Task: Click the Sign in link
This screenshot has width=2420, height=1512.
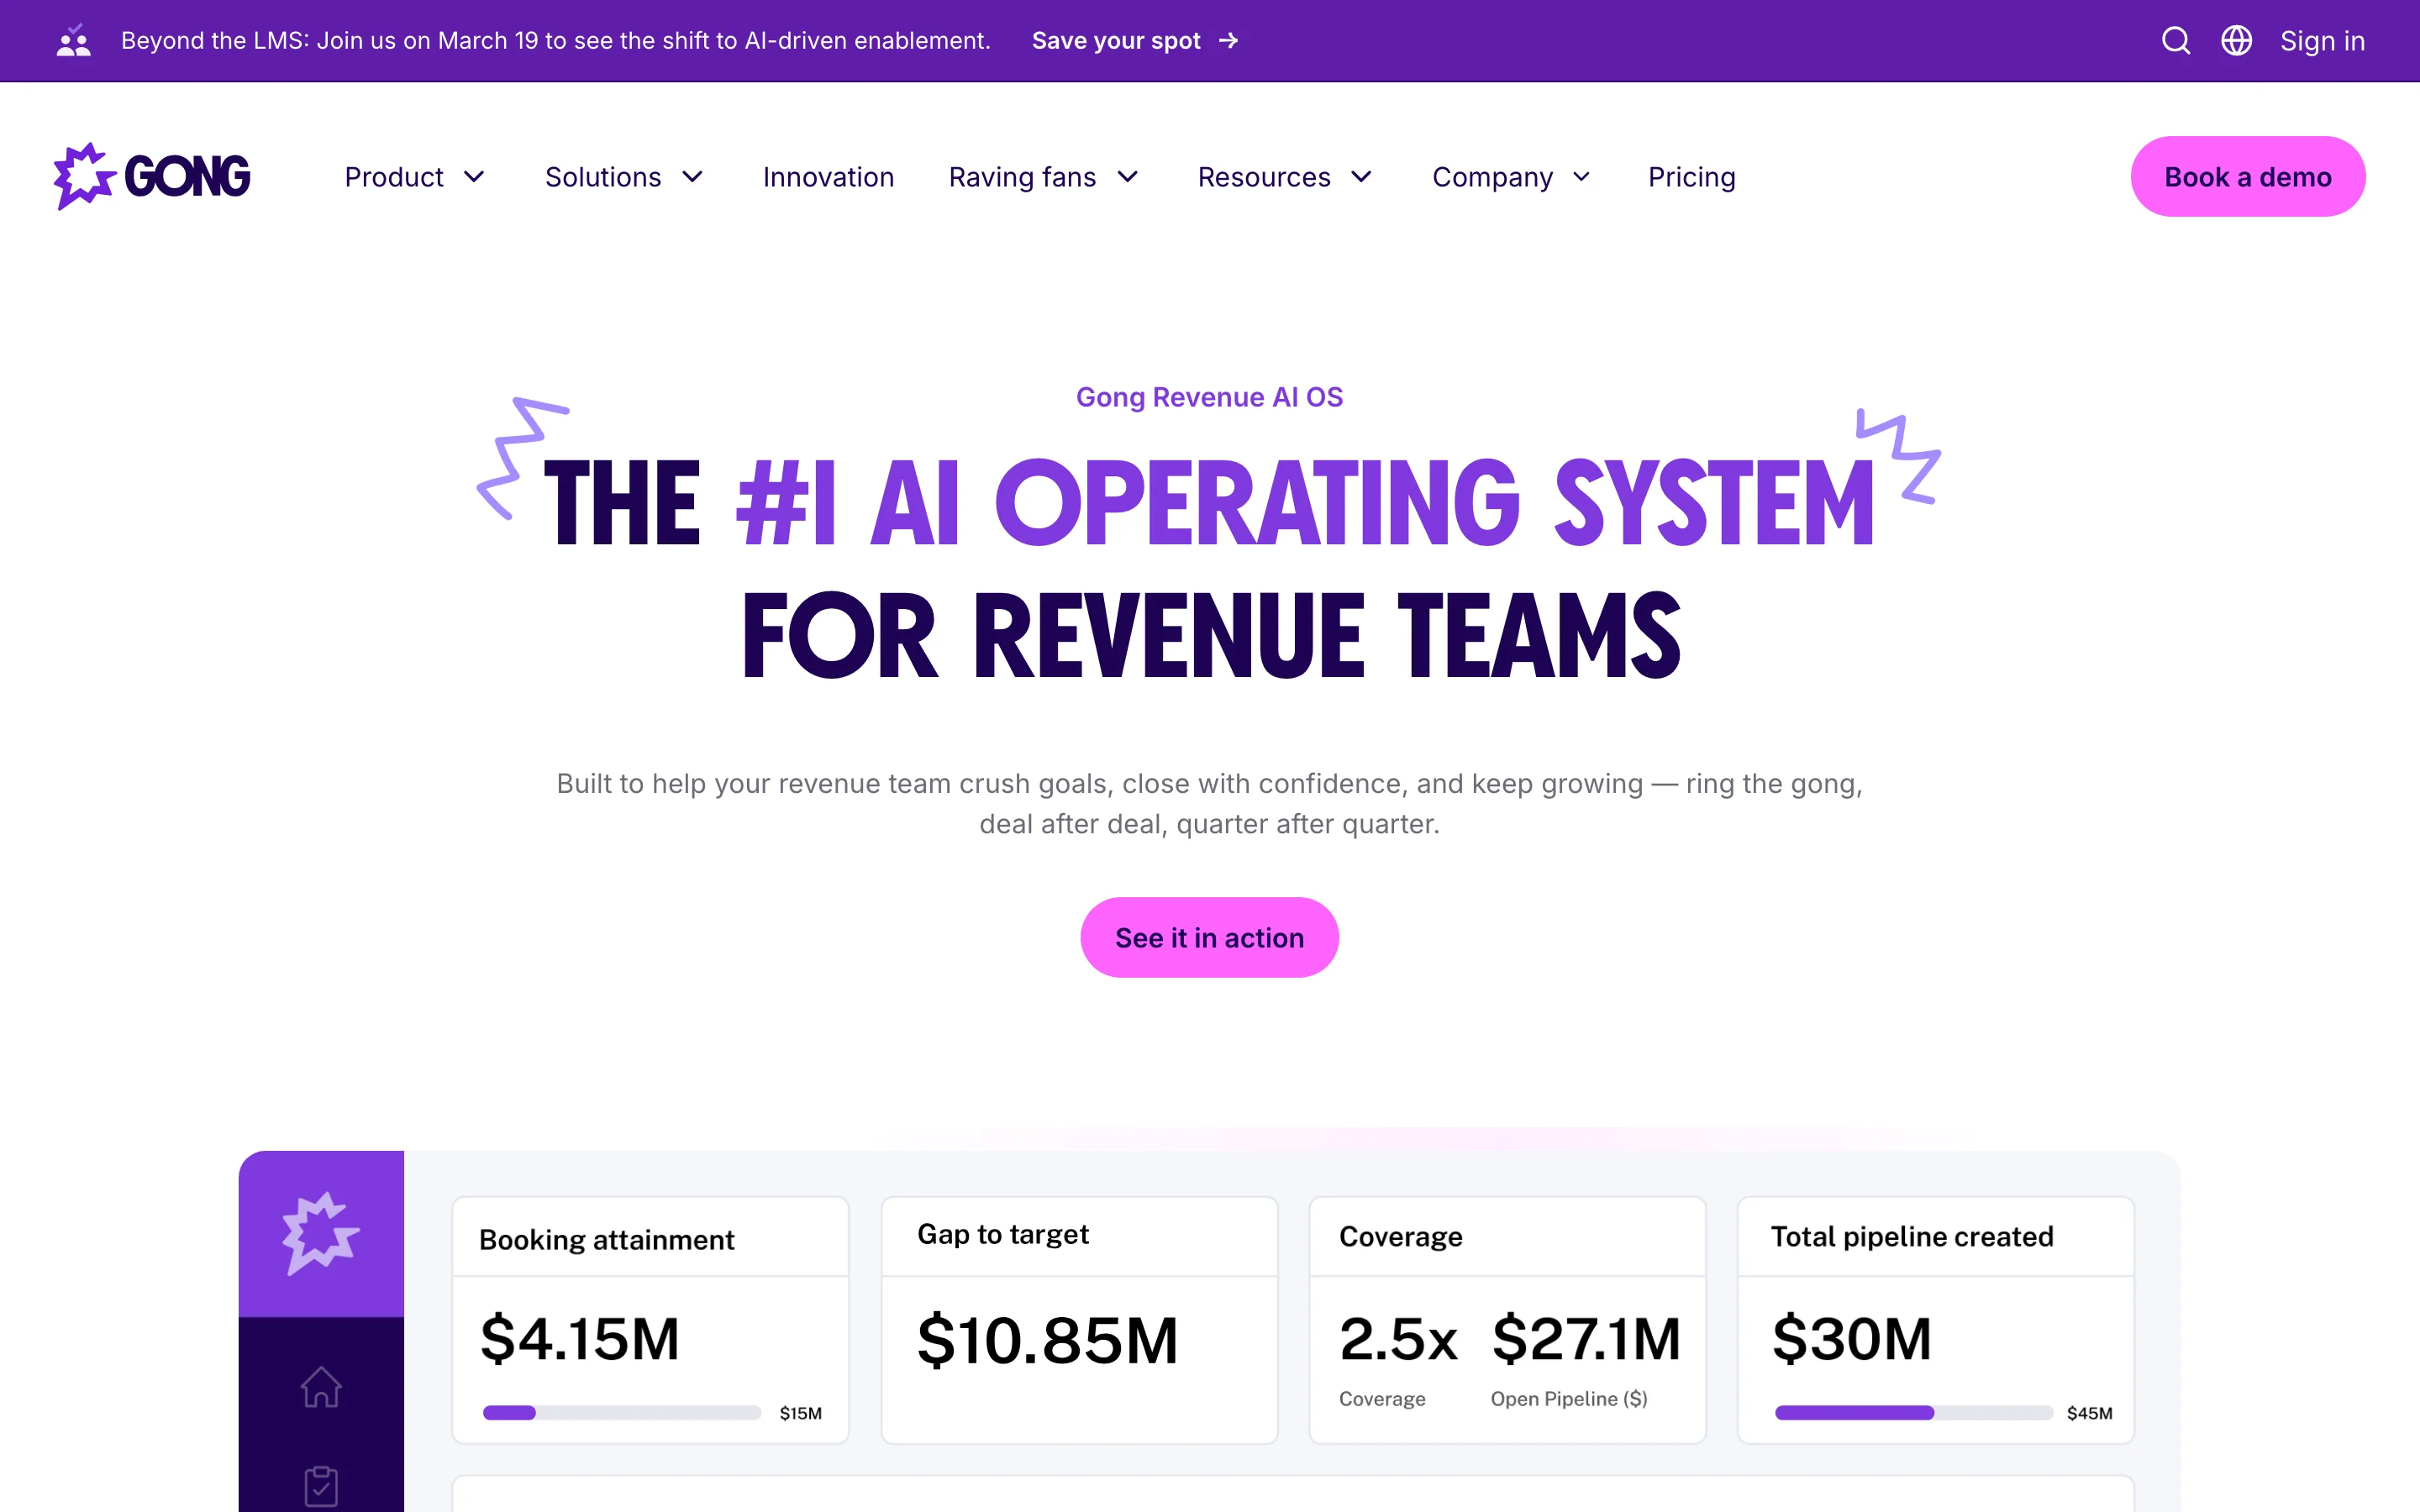Action: [2322, 41]
